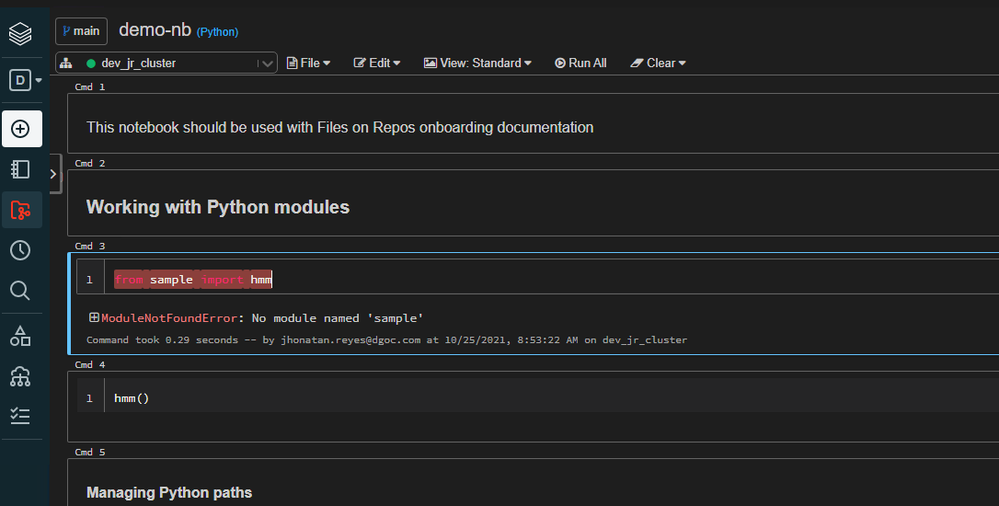
Task: Expand the ModuleNotFoundError traceback
Action: [94, 318]
